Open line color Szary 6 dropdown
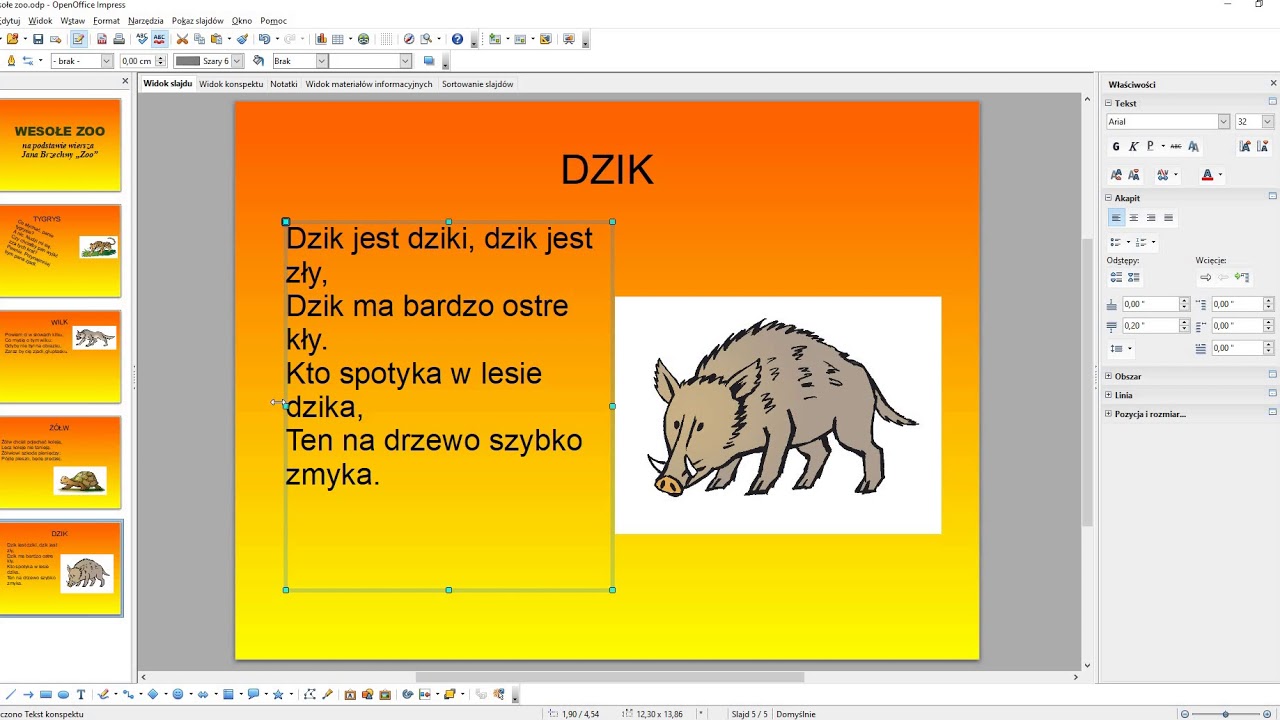The width and height of the screenshot is (1280, 720). pyautogui.click(x=237, y=61)
